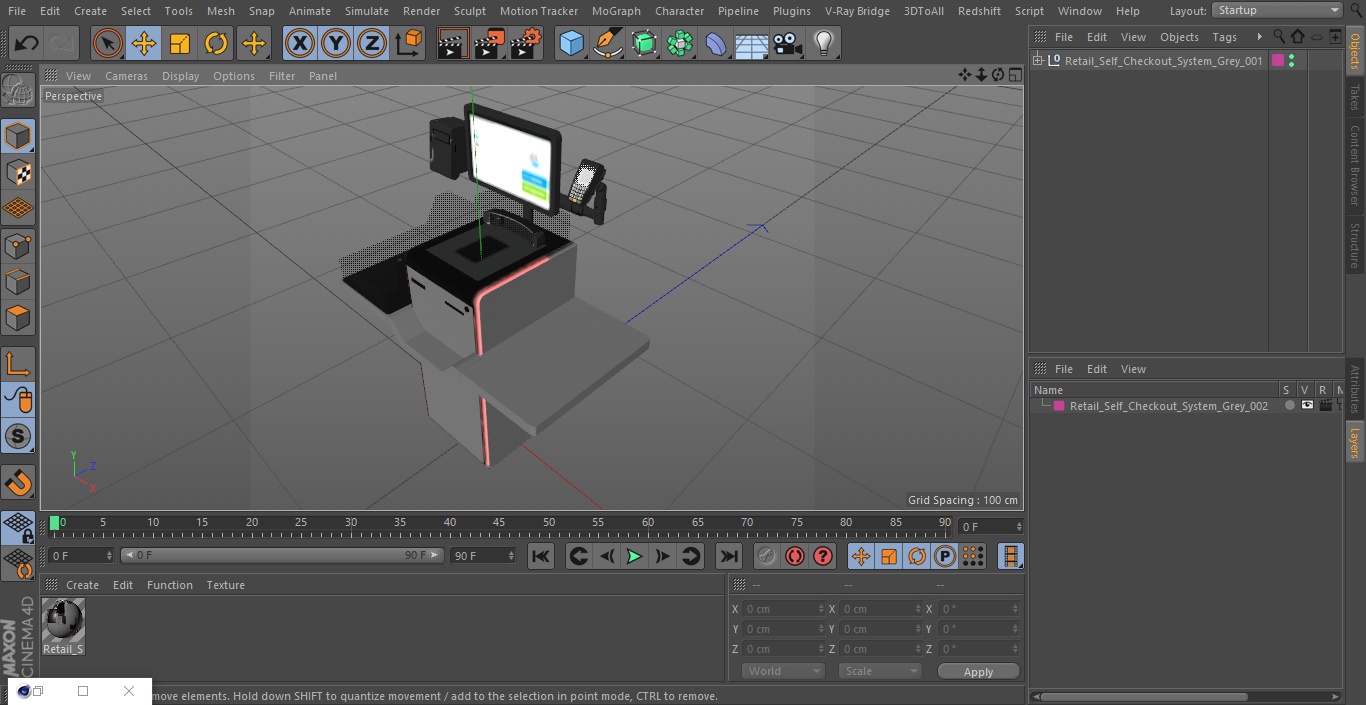Activate the Scale tool
Screen dimensions: 1366x705
click(180, 44)
